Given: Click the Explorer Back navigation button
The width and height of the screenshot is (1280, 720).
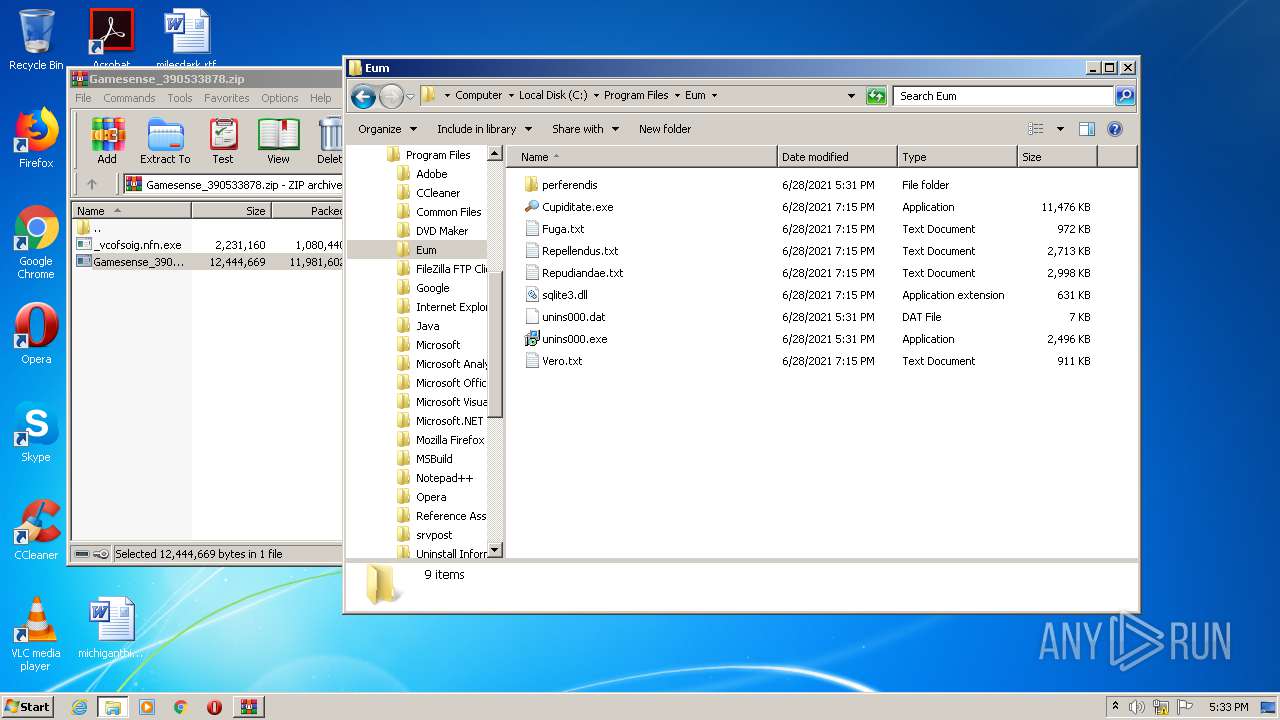Looking at the screenshot, I should tap(364, 96).
